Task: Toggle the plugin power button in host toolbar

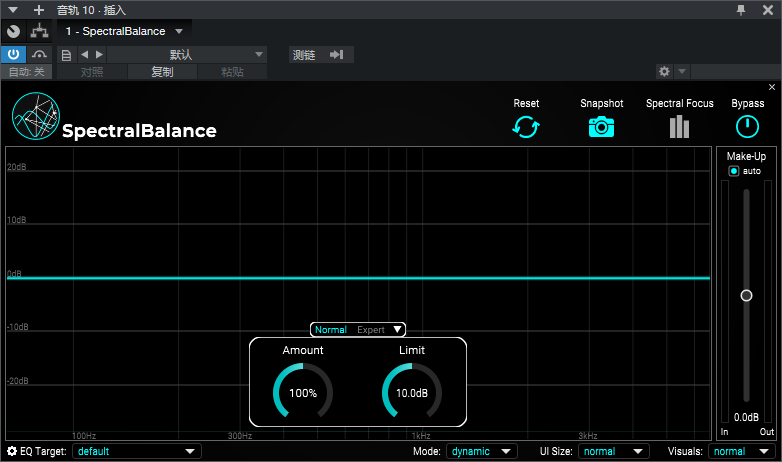Action: [13, 54]
